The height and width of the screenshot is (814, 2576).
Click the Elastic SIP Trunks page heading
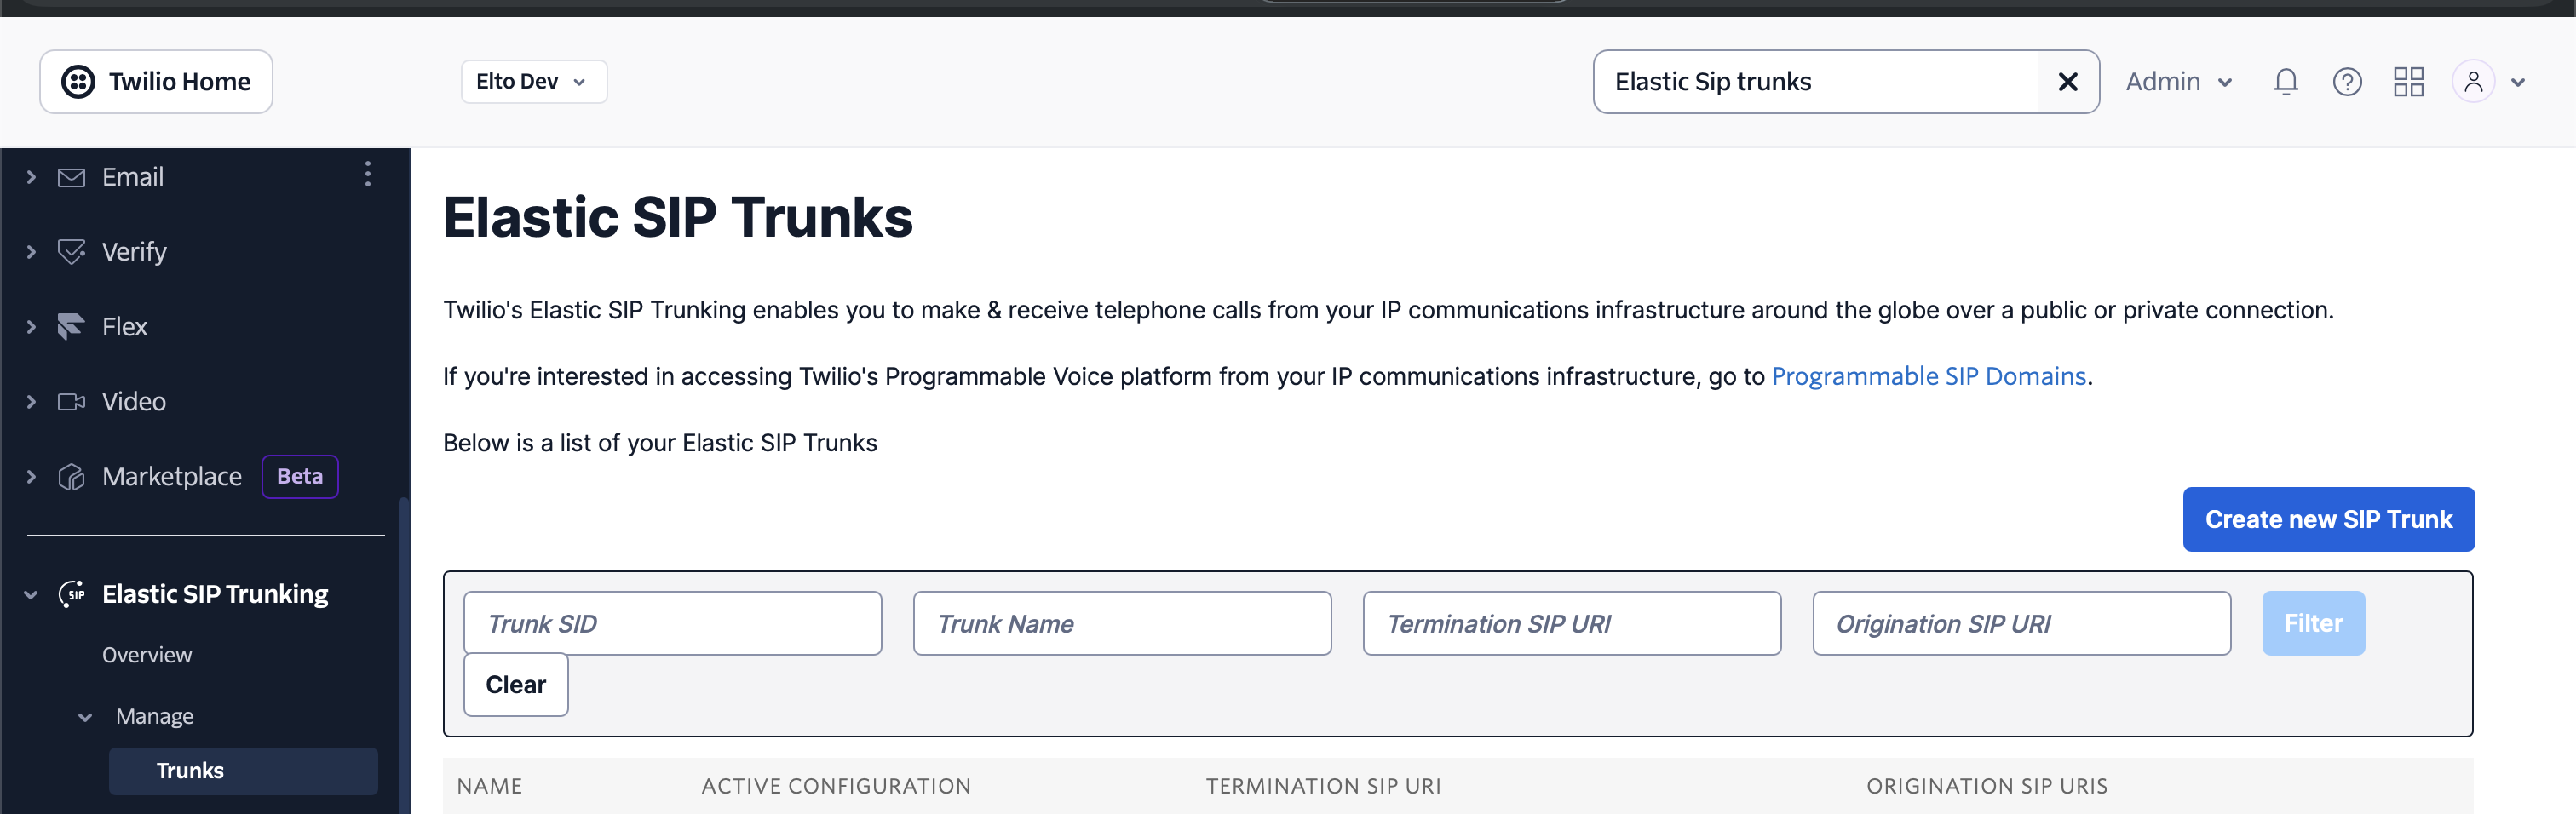pos(678,217)
